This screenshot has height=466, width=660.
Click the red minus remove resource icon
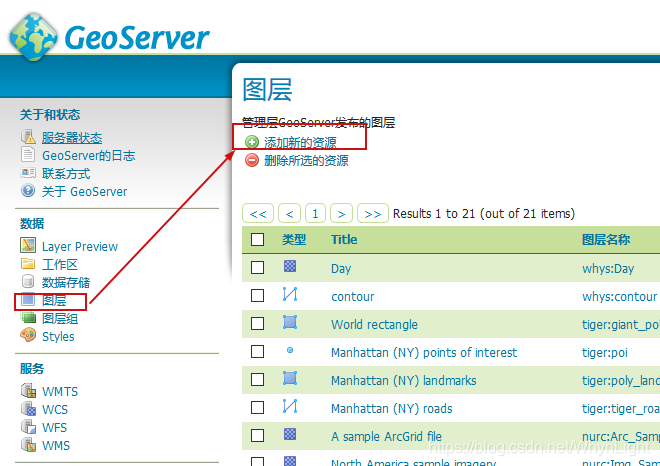252,160
